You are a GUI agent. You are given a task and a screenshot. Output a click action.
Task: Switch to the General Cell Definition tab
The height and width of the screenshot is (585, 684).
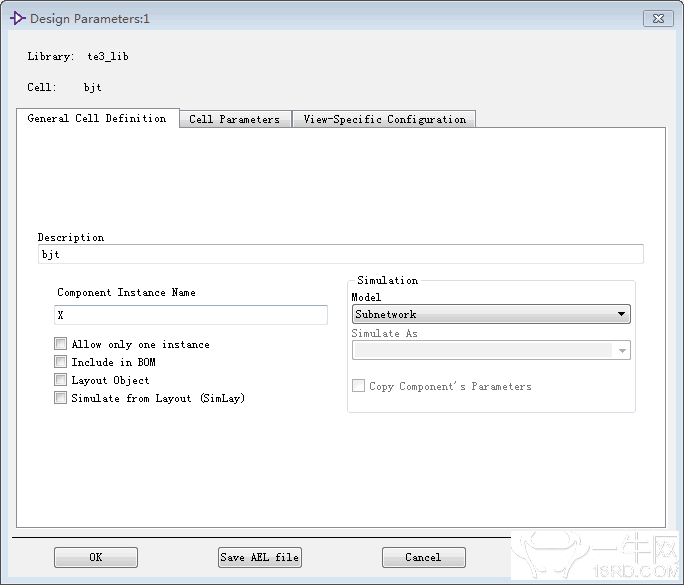97,118
